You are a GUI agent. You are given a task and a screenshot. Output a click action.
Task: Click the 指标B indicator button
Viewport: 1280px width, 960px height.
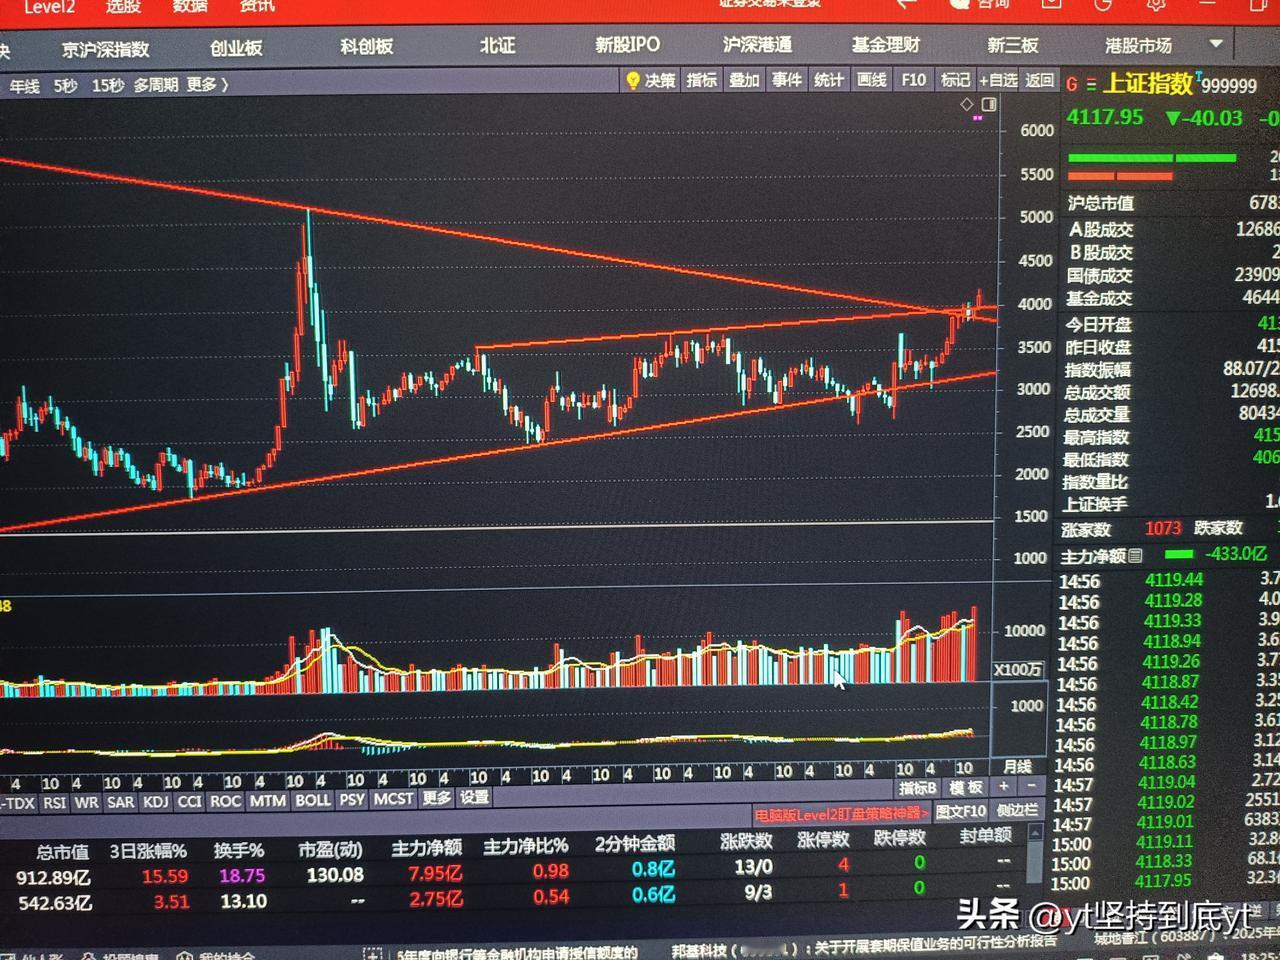point(916,787)
